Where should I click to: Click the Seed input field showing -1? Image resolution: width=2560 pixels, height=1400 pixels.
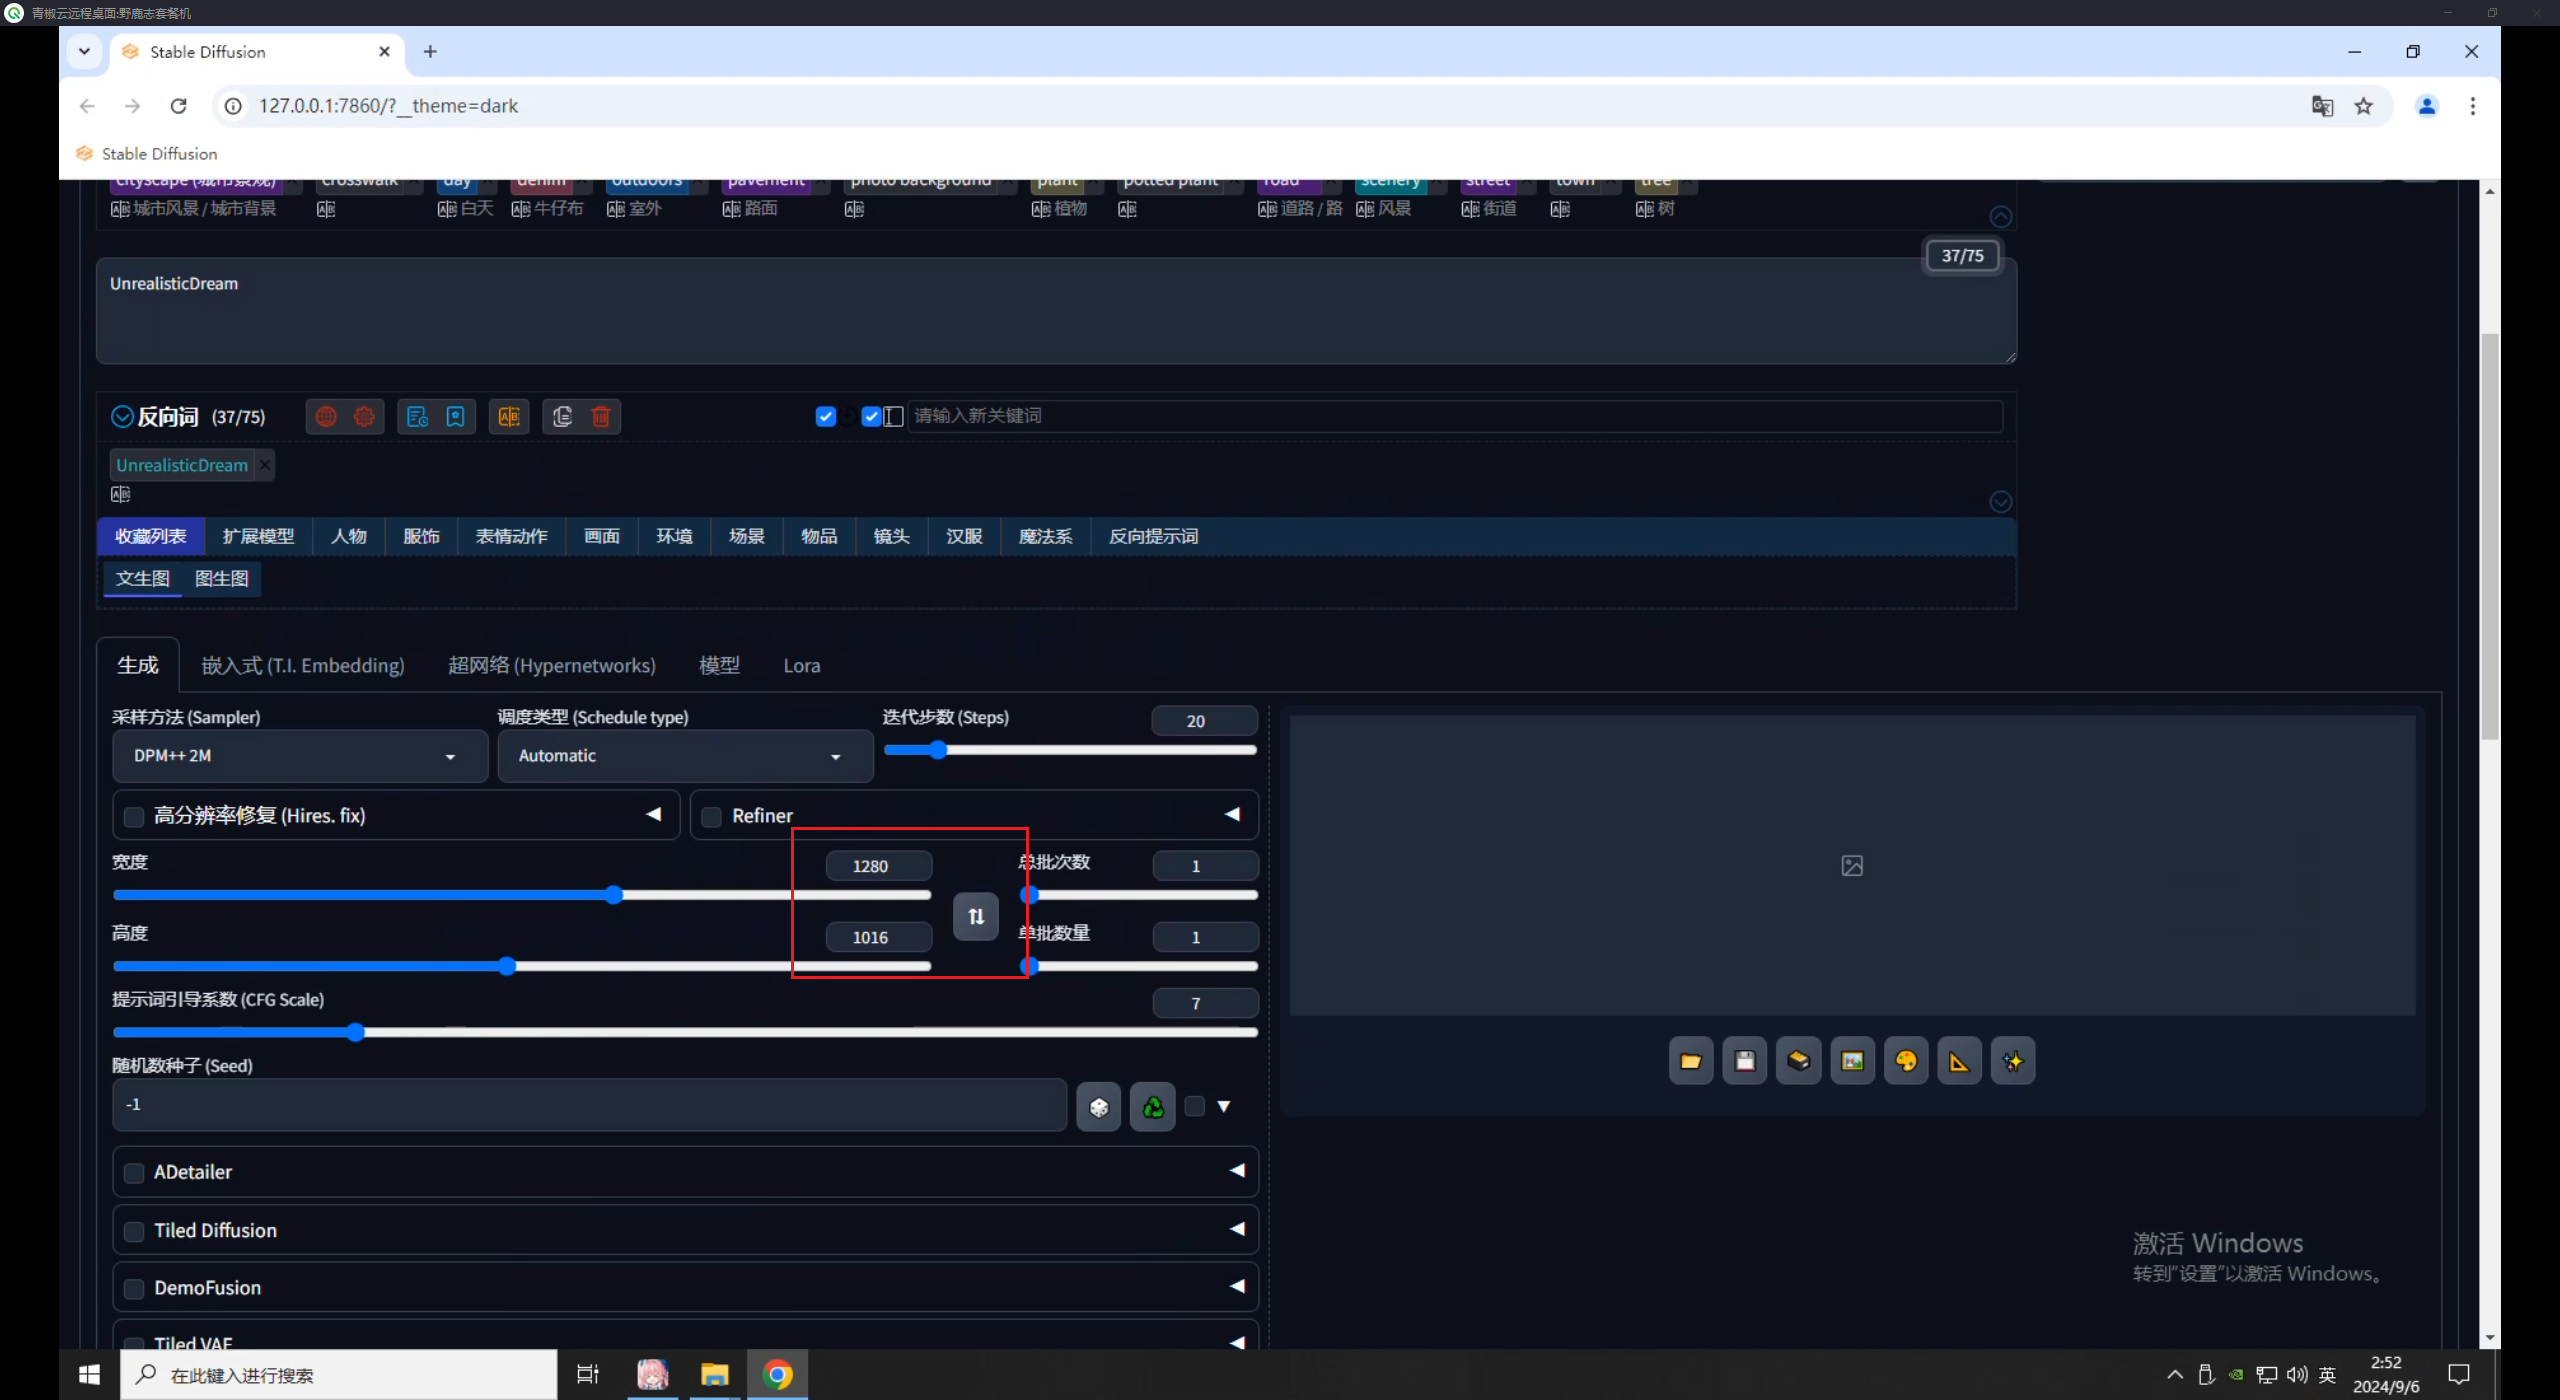tap(590, 1106)
